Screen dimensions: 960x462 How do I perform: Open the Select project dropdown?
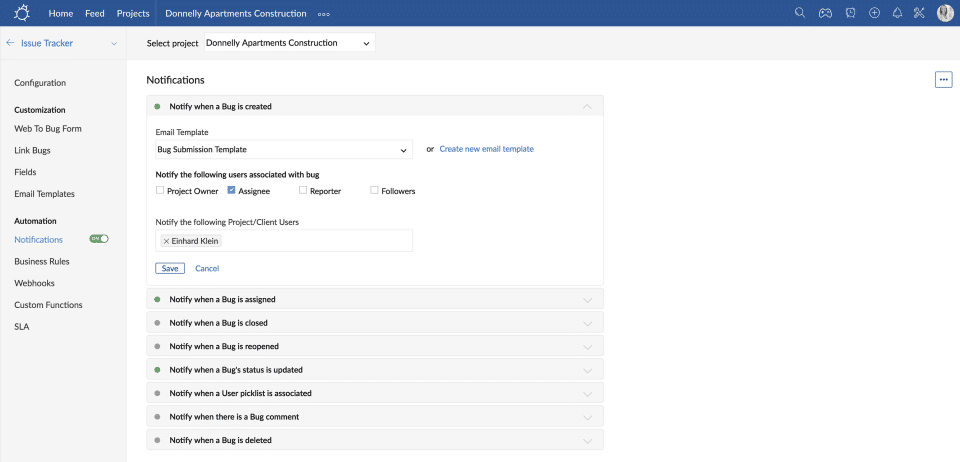pos(289,43)
